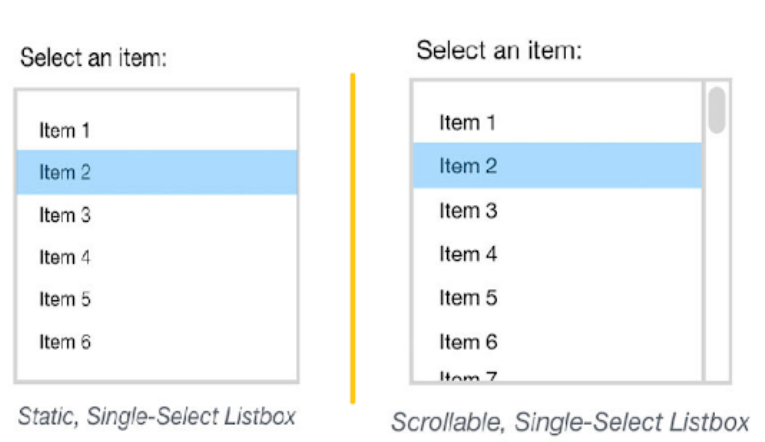Click the left 'Select an item:' label
Image resolution: width=765 pixels, height=442 pixels.
coord(93,58)
